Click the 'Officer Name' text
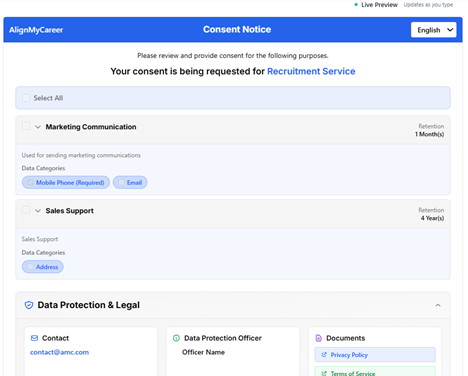Image resolution: width=468 pixels, height=376 pixels. tap(203, 352)
